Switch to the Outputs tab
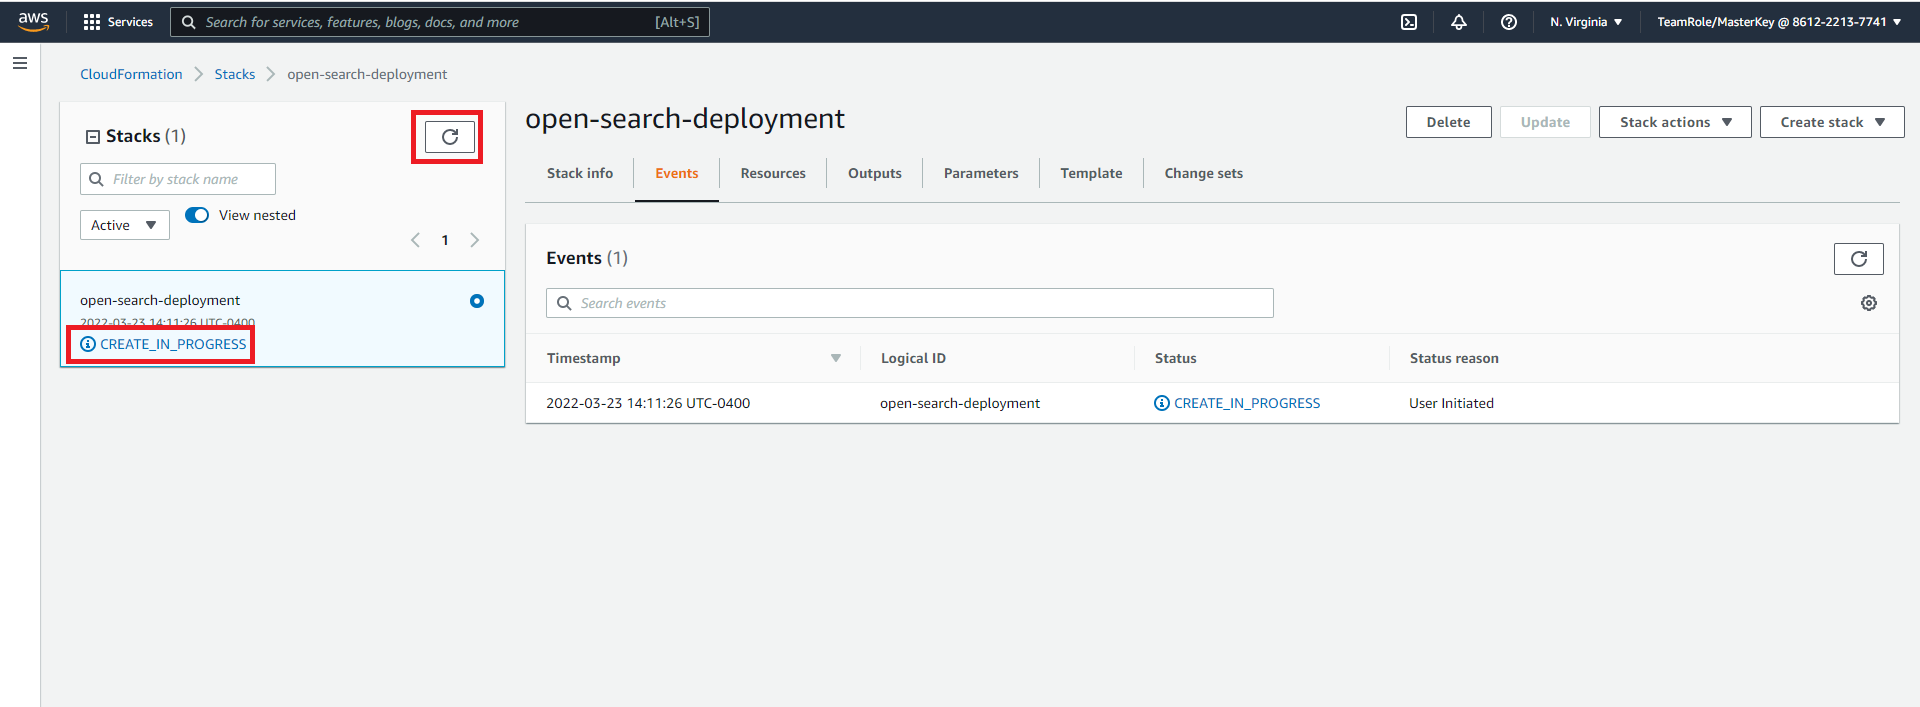Viewport: 1920px width, 707px height. 875,173
